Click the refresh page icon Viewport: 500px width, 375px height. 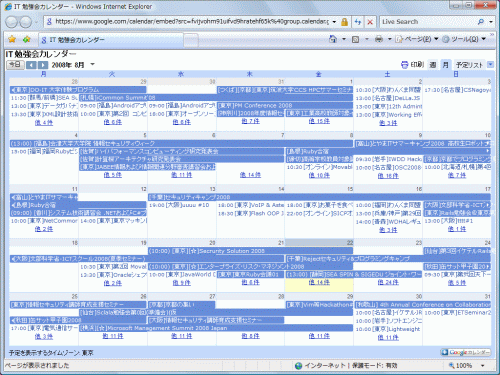pyautogui.click(x=358, y=22)
